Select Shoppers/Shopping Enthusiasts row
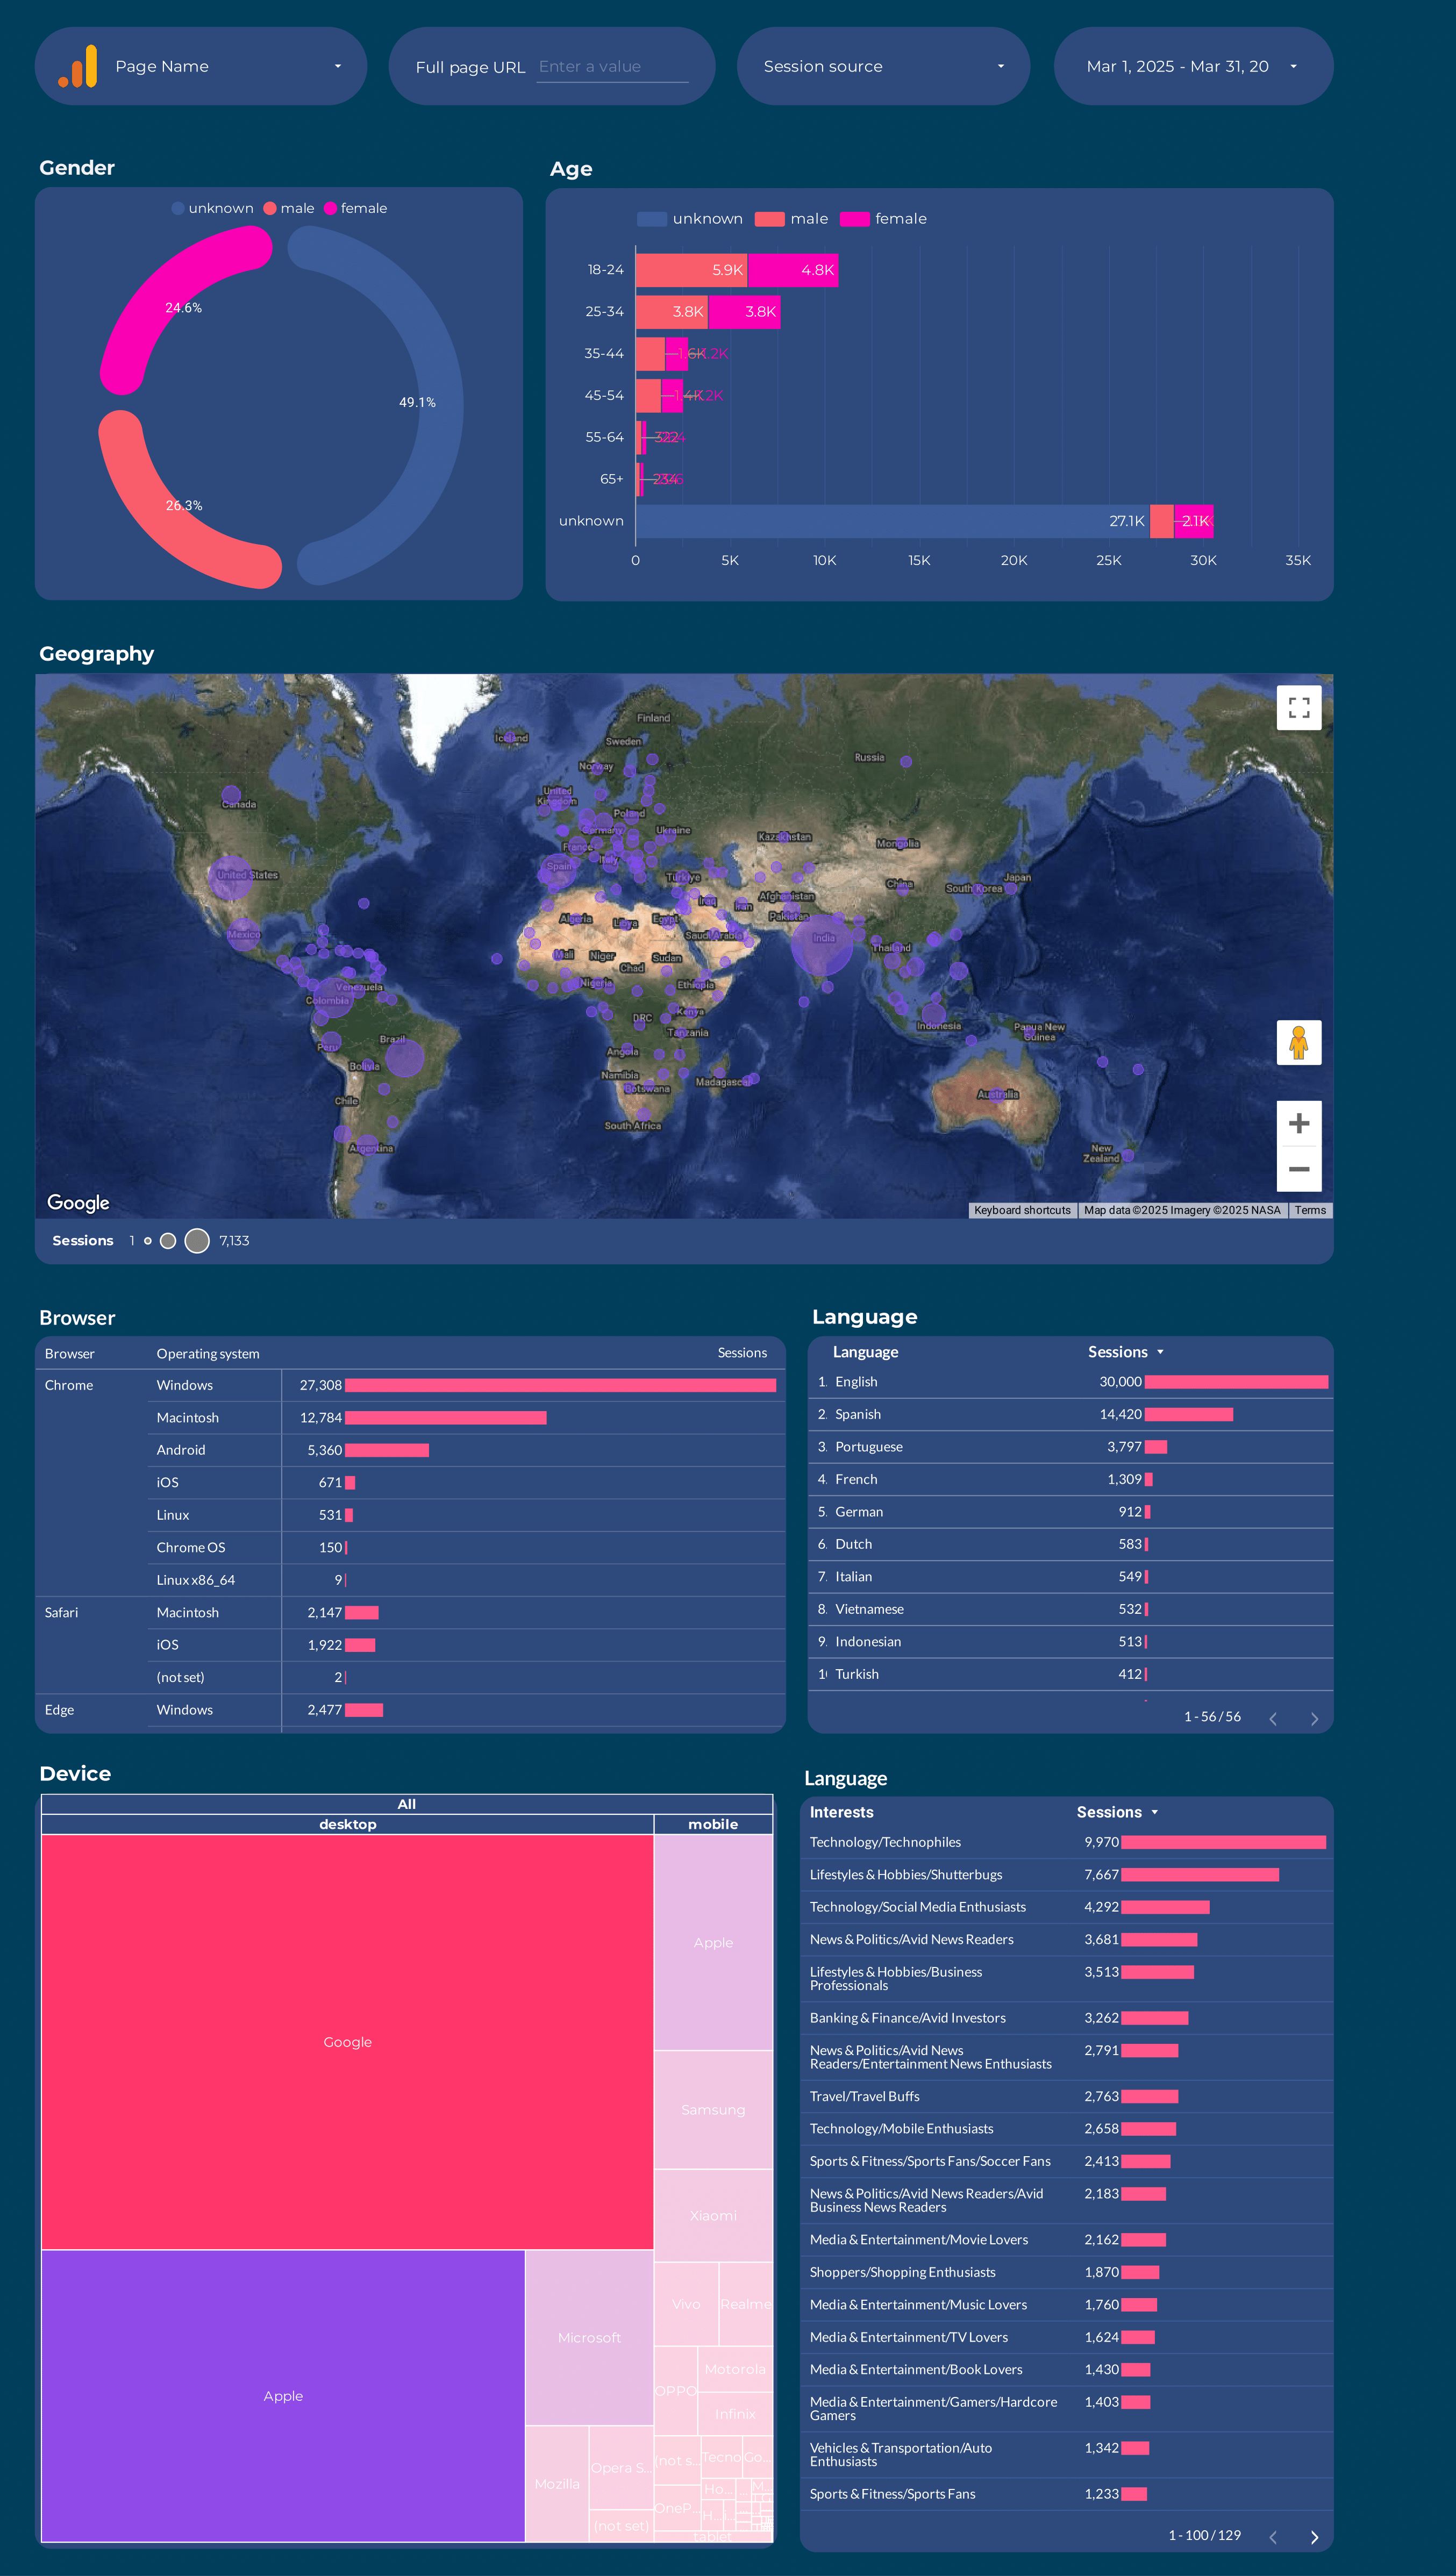The width and height of the screenshot is (1456, 2576). 1067,2272
